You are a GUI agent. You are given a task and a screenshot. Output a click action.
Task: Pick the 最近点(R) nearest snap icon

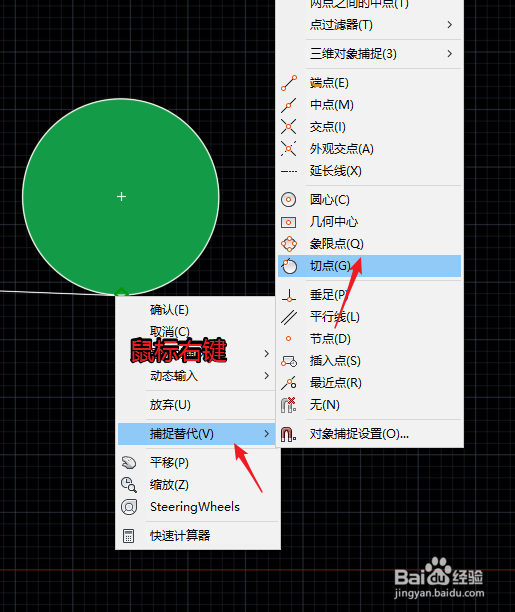[289, 383]
